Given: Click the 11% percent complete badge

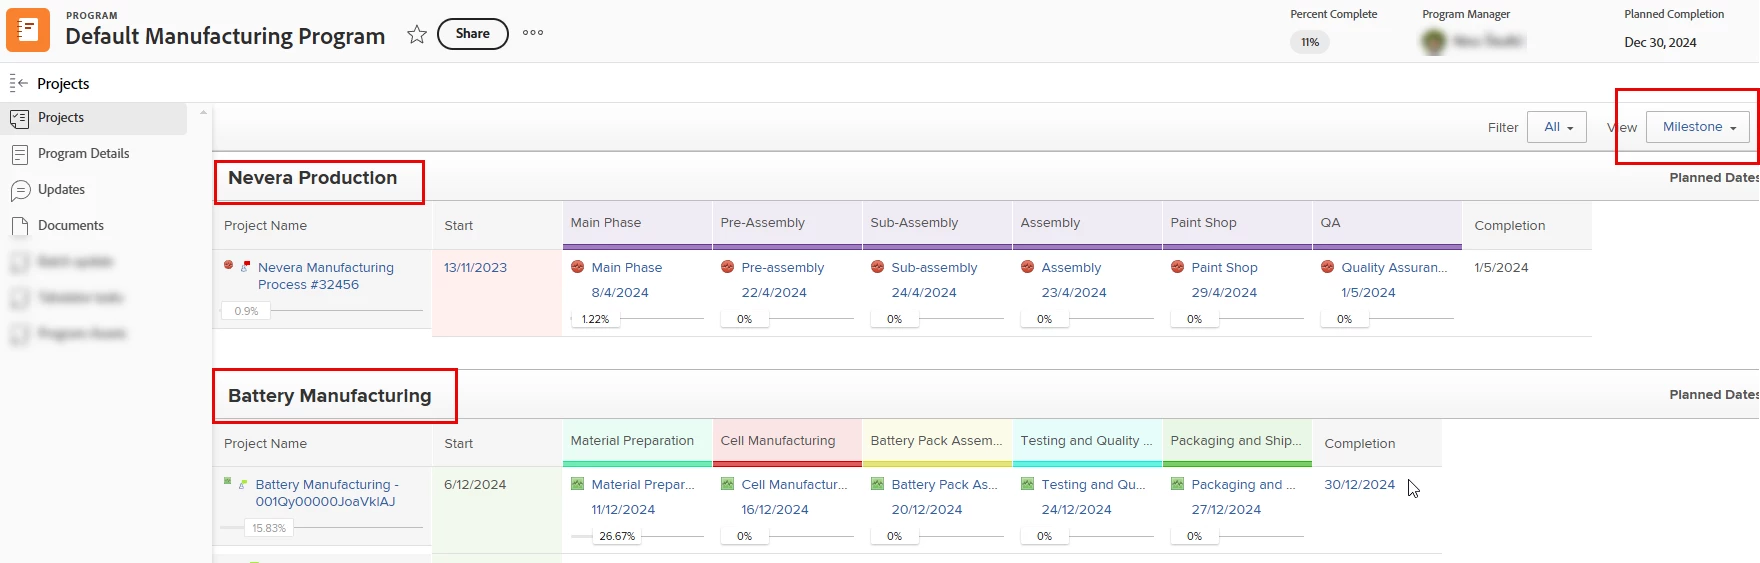Looking at the screenshot, I should click(x=1310, y=42).
